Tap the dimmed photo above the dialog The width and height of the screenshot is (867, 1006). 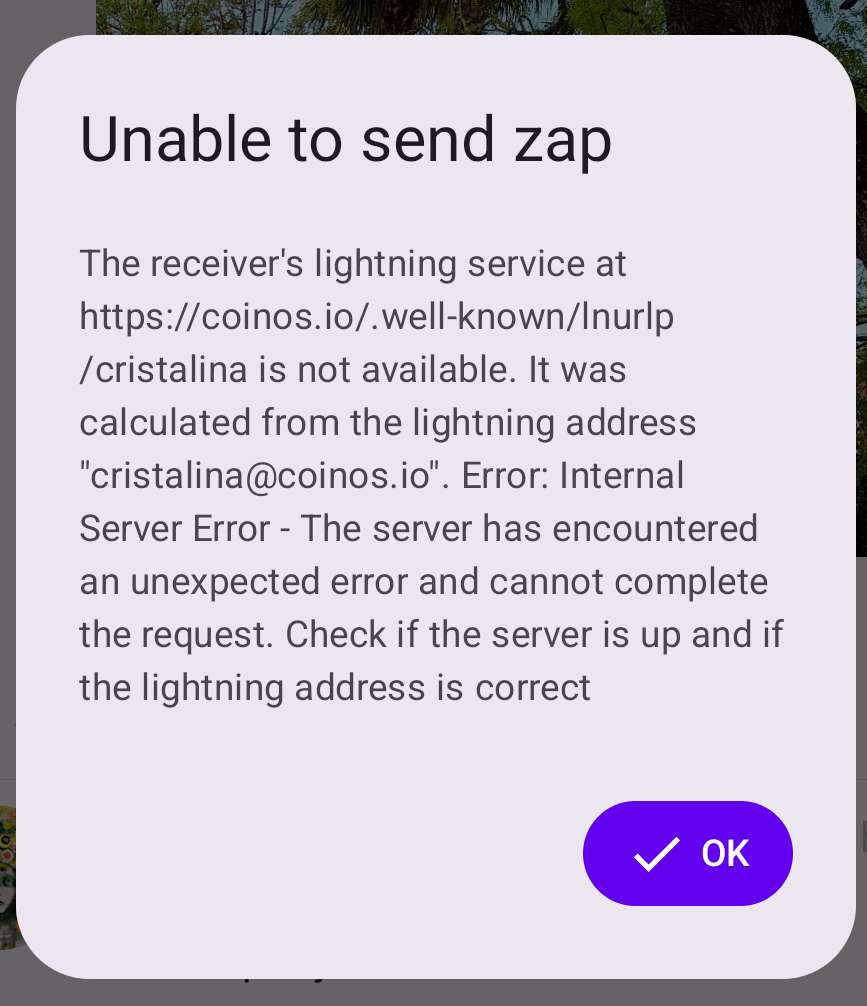pyautogui.click(x=475, y=16)
